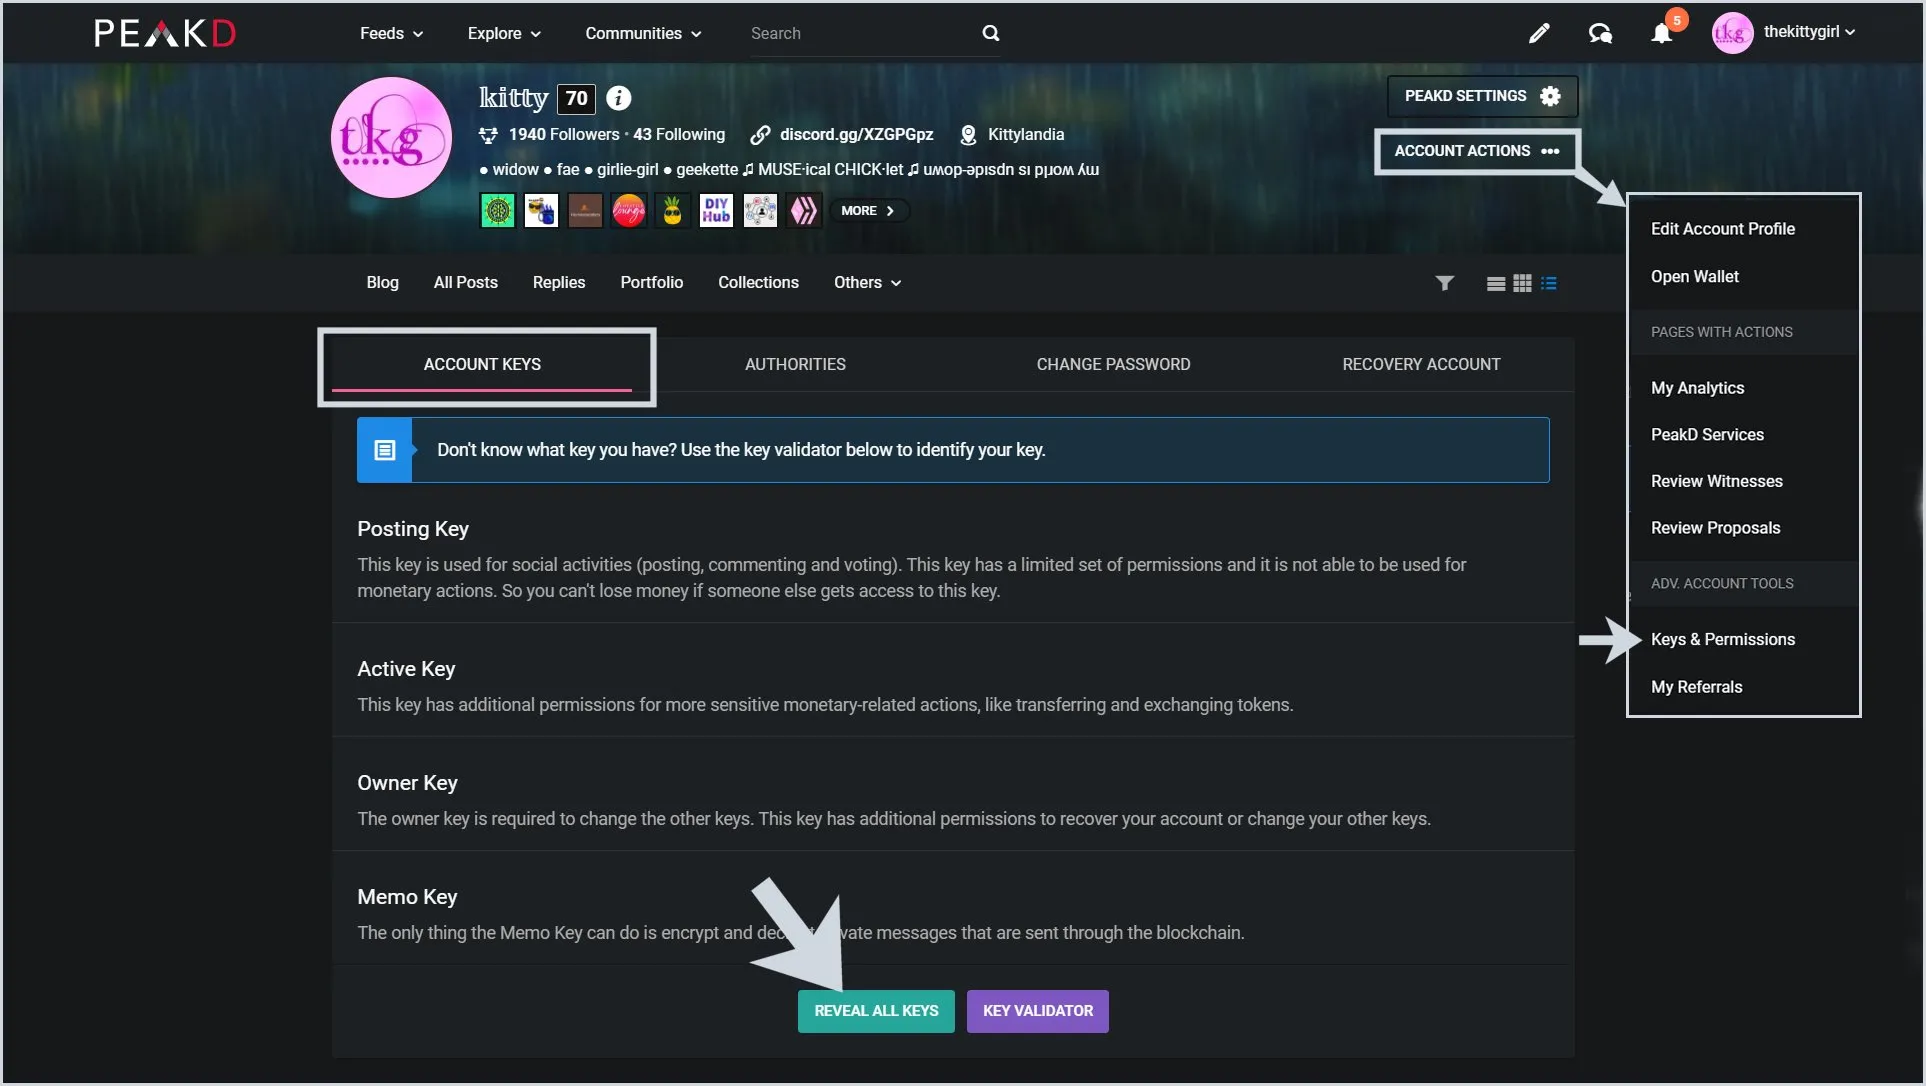Switch to Blog tab
This screenshot has width=1926, height=1086.
pyautogui.click(x=382, y=283)
